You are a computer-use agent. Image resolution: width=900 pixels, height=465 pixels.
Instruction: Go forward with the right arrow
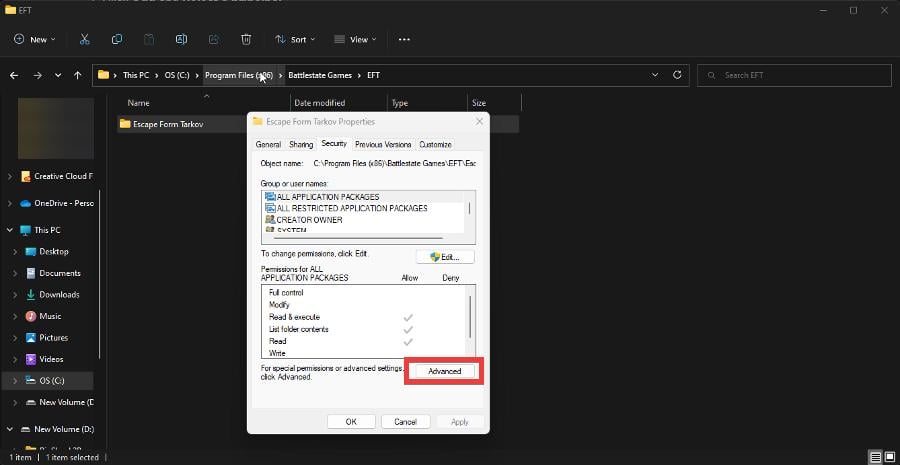coord(37,75)
